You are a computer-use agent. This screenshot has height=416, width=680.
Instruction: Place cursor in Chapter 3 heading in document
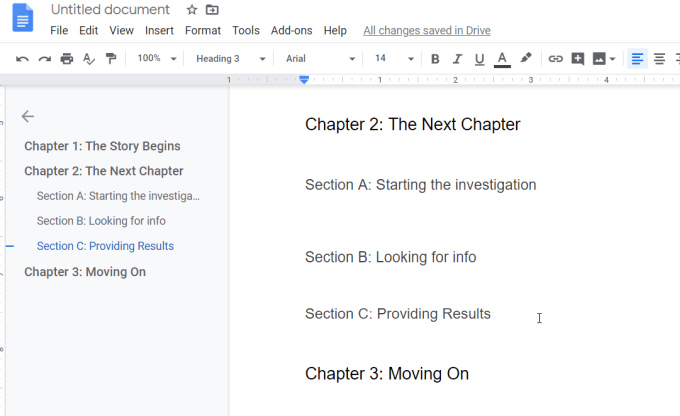pyautogui.click(x=387, y=373)
